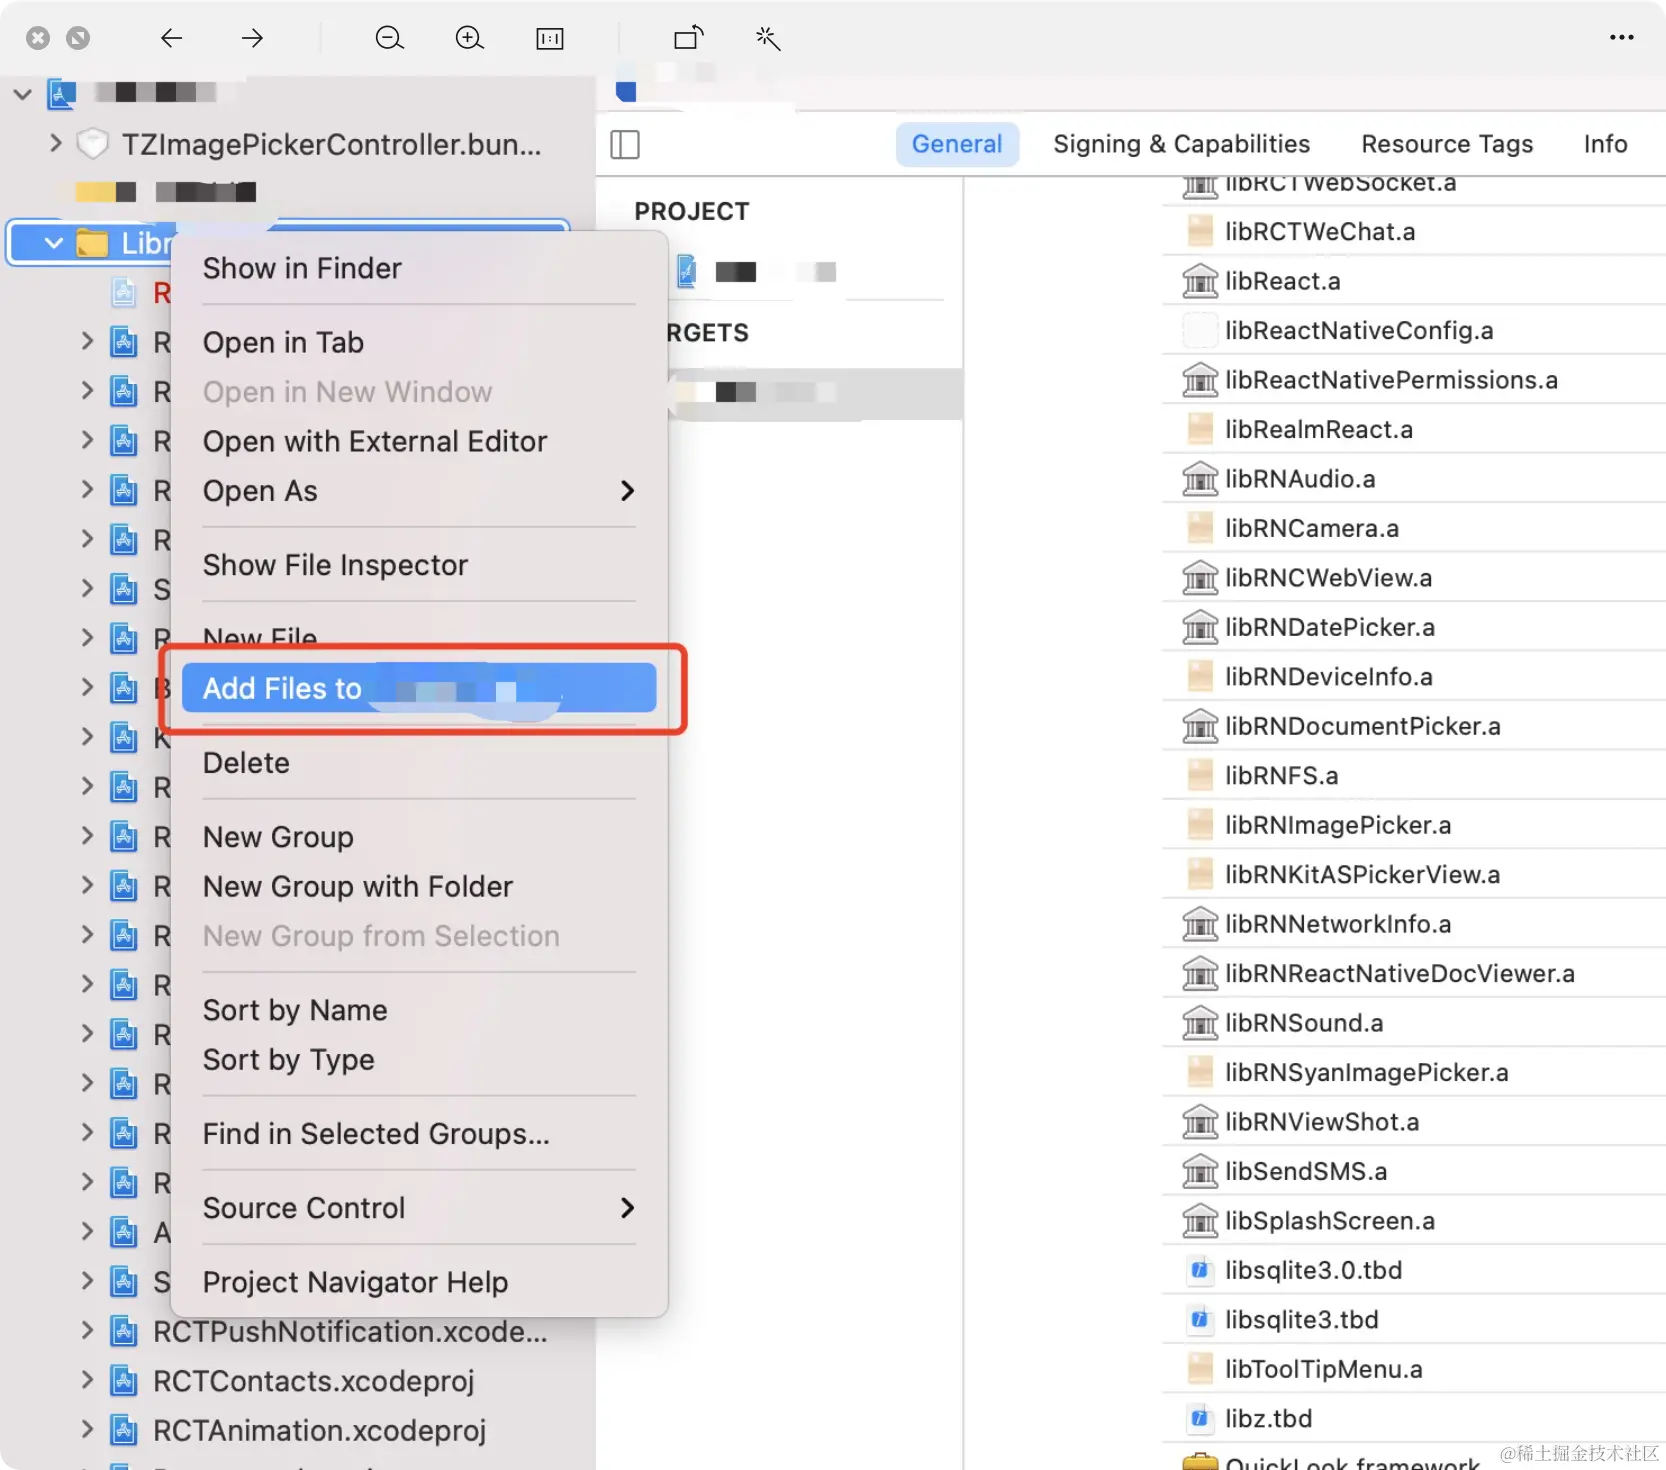Zoom out with the minus magnifier icon
Viewport: 1666px width, 1470px height.
point(389,38)
